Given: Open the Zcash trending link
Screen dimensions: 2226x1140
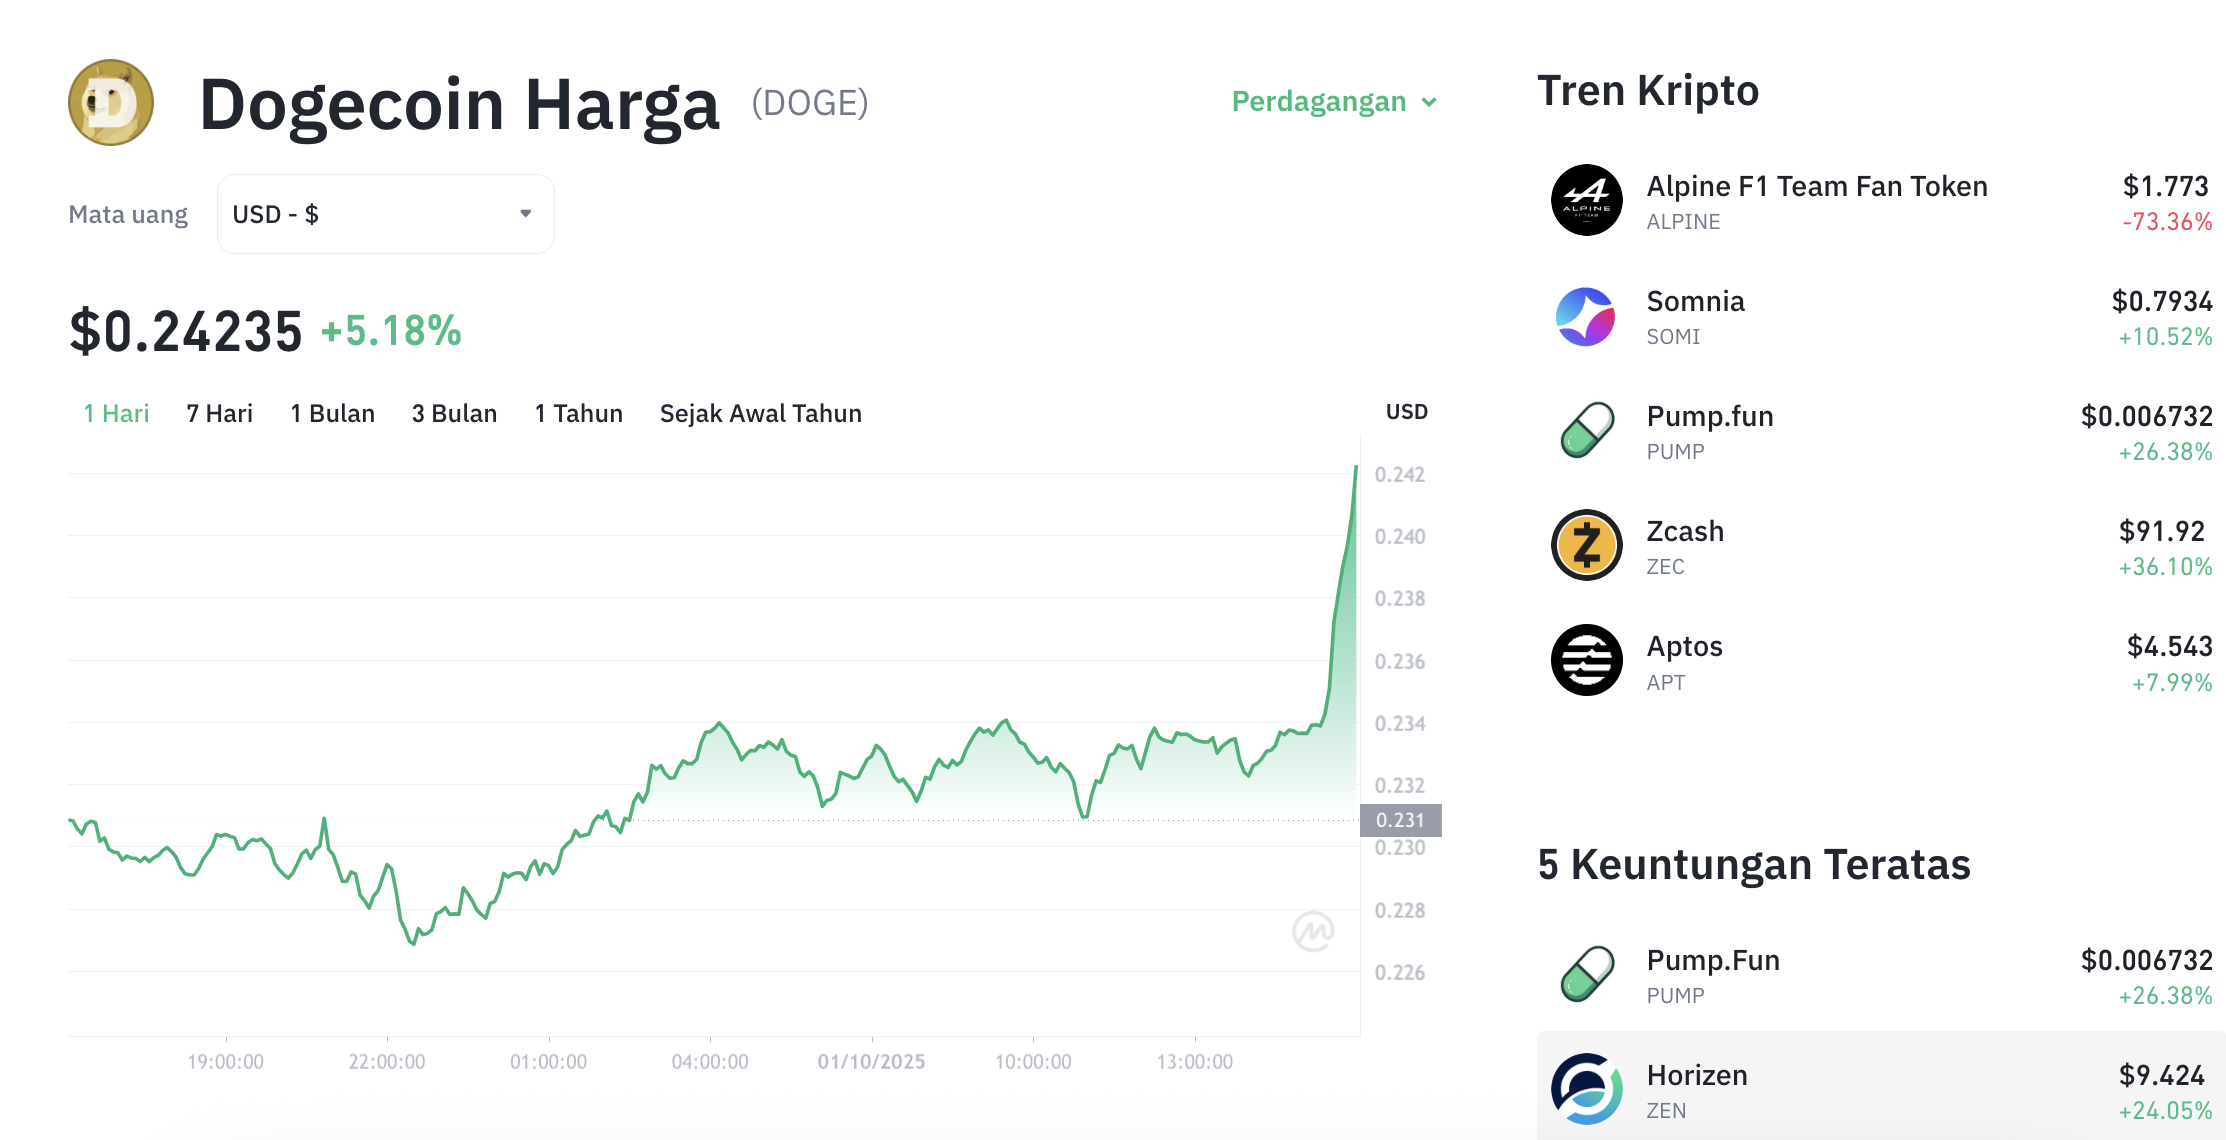Looking at the screenshot, I should tap(1685, 532).
